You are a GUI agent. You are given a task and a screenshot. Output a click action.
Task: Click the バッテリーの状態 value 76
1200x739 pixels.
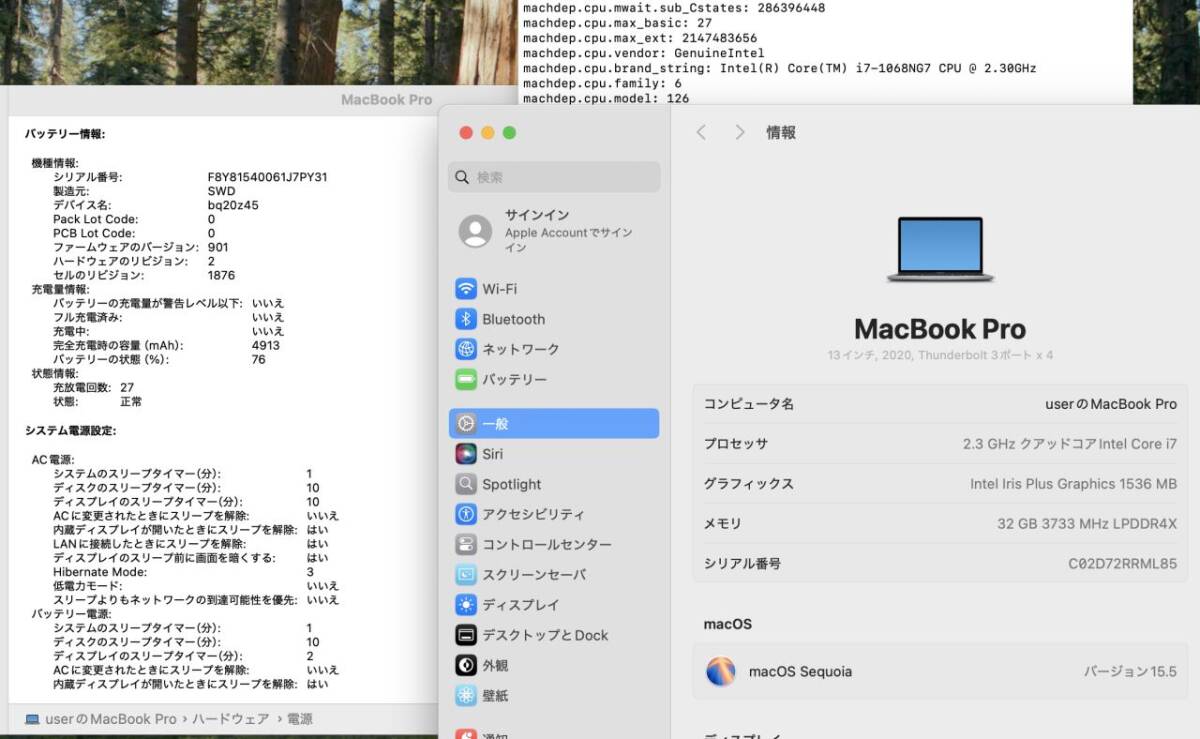[x=259, y=359]
